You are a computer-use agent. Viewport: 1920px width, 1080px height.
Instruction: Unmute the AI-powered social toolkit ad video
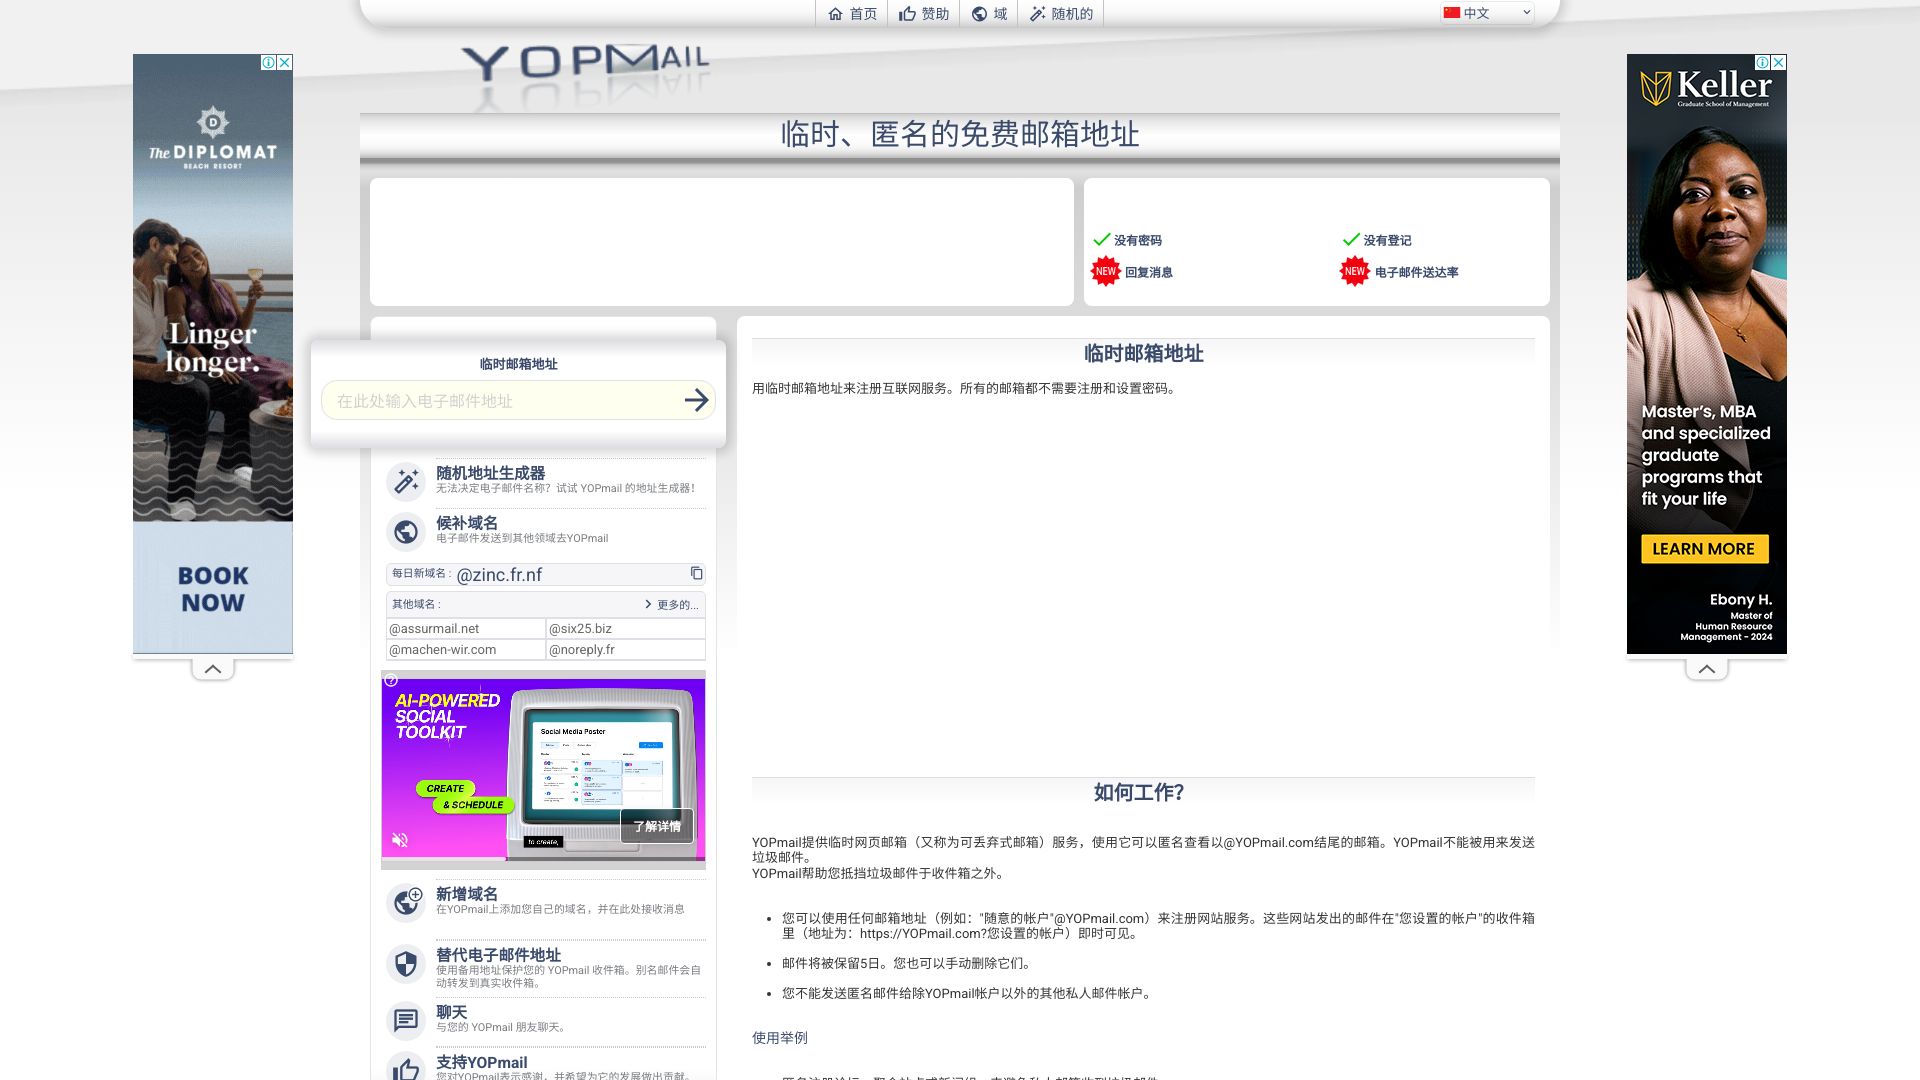(x=400, y=840)
